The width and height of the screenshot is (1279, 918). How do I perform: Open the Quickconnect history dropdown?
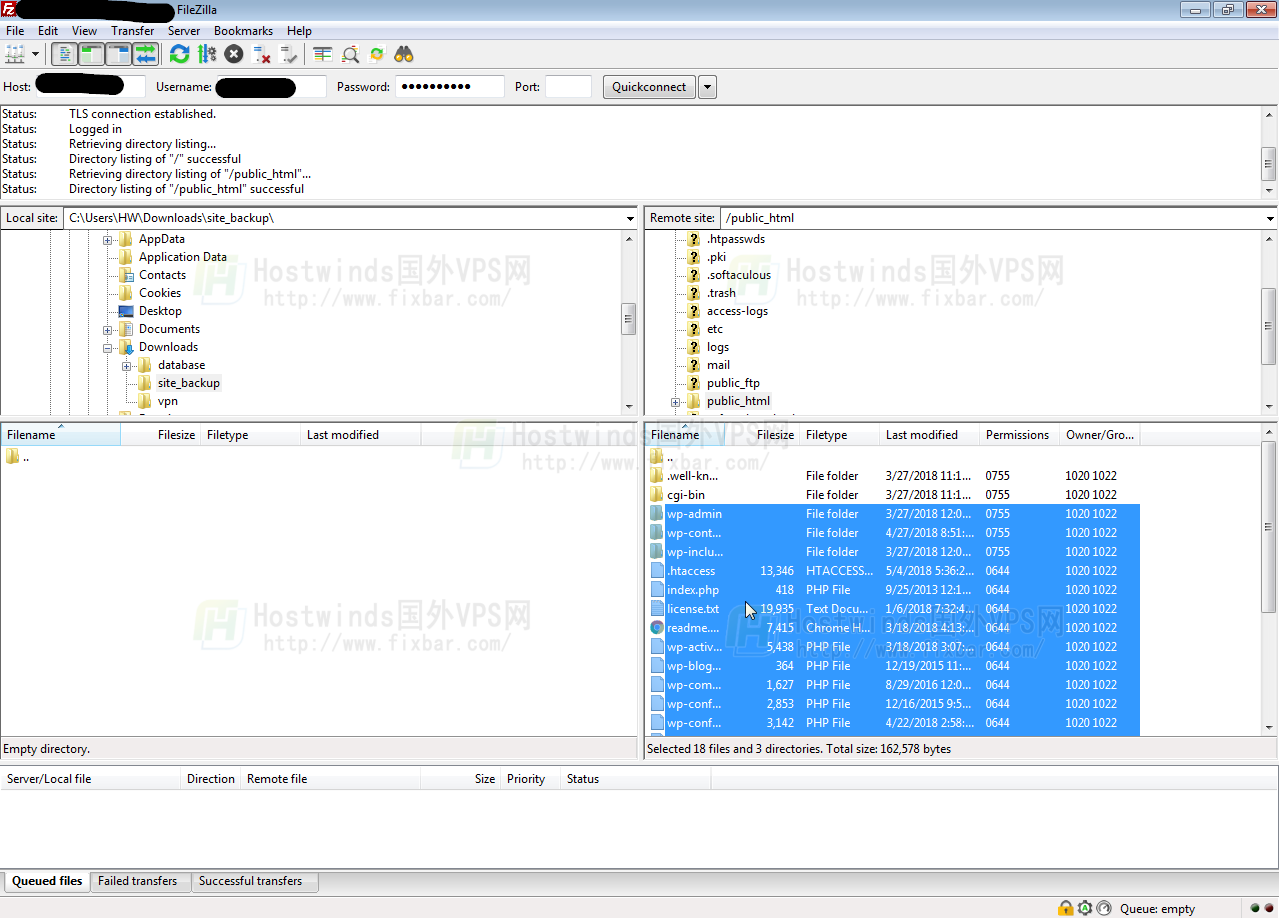(708, 87)
